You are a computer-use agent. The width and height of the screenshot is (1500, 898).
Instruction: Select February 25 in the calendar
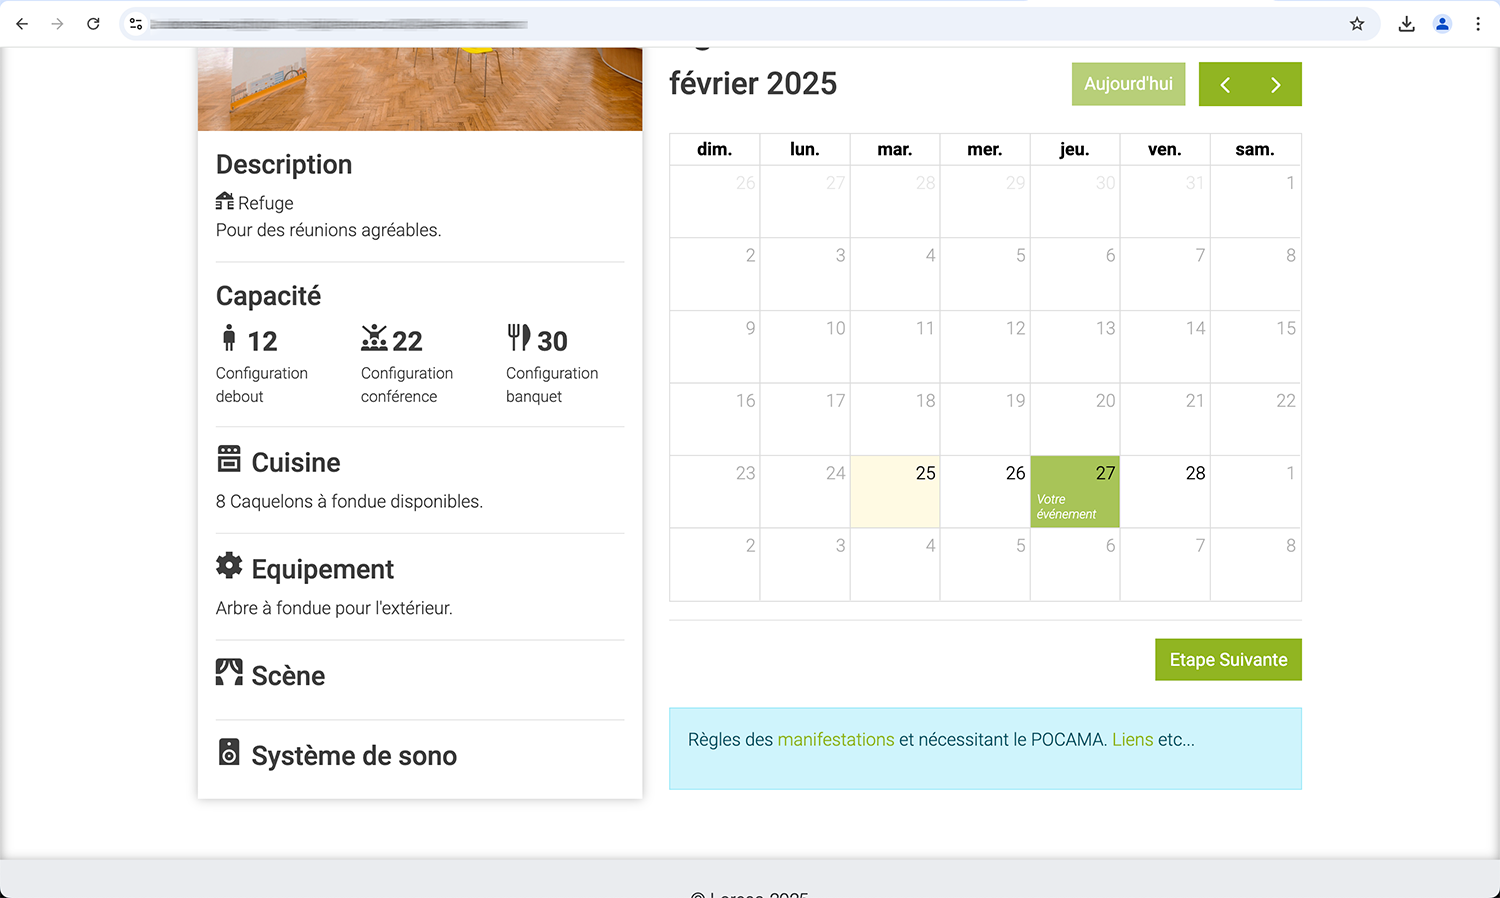click(895, 492)
